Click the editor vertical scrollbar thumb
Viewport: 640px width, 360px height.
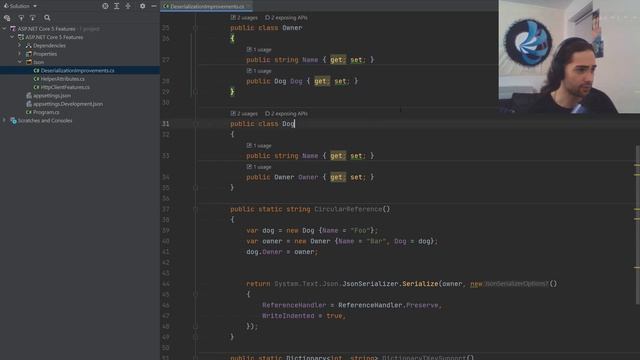(638, 224)
